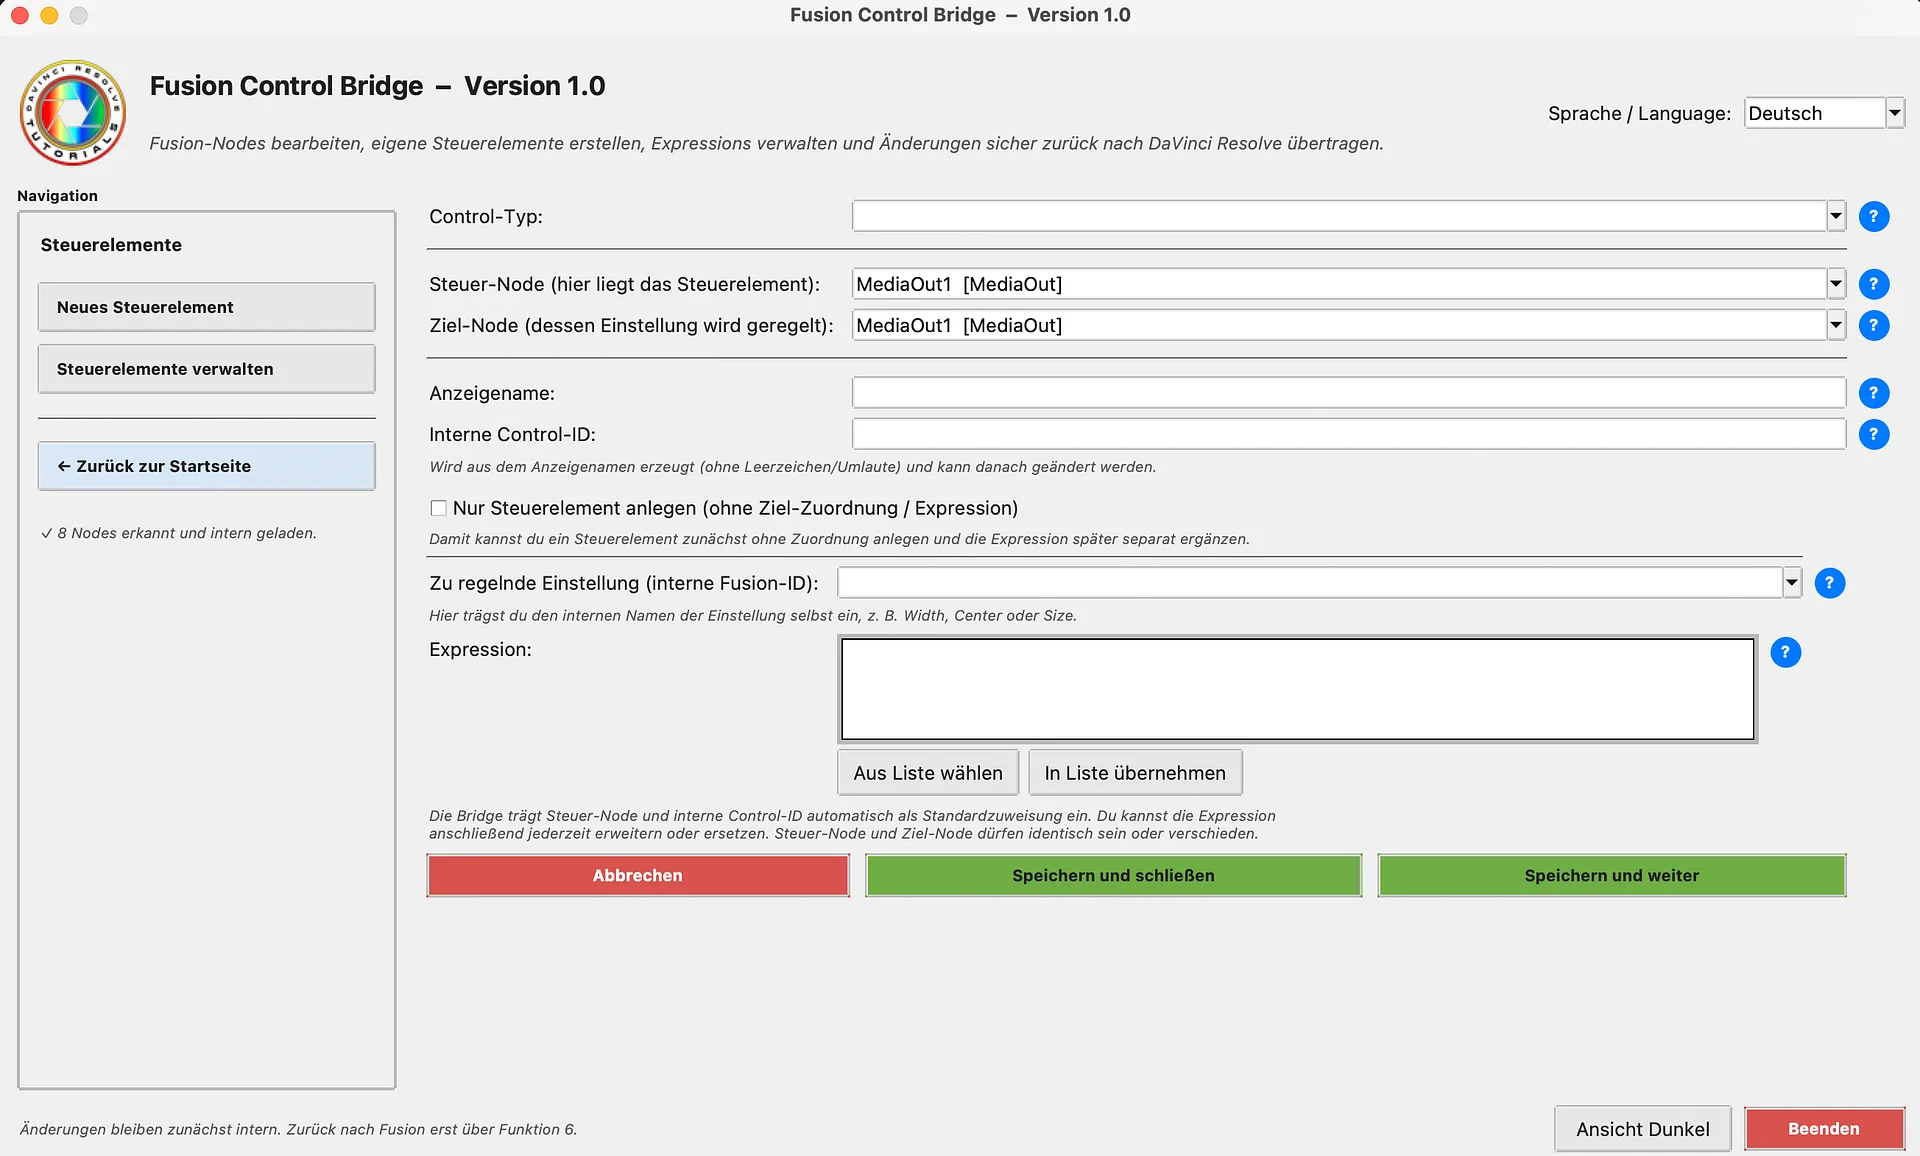This screenshot has height=1156, width=1920.
Task: Click Aus Liste wählen button
Action: click(x=928, y=773)
